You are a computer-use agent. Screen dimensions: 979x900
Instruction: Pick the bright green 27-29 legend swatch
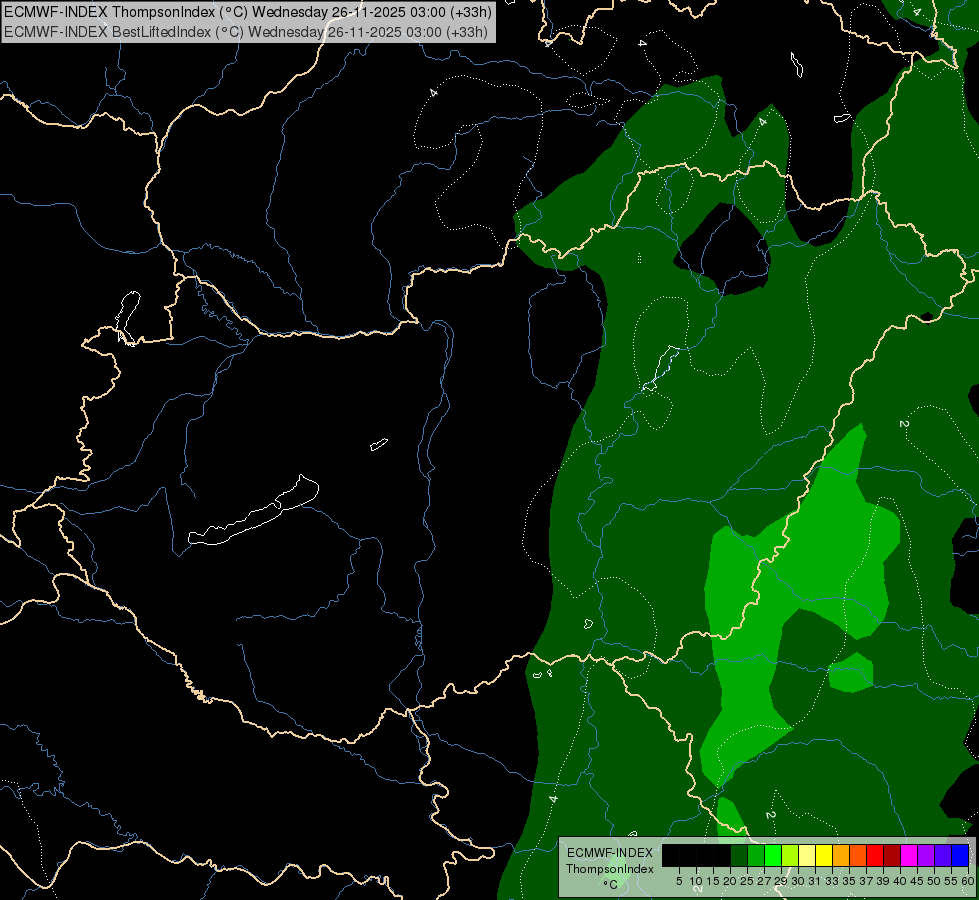(x=773, y=855)
